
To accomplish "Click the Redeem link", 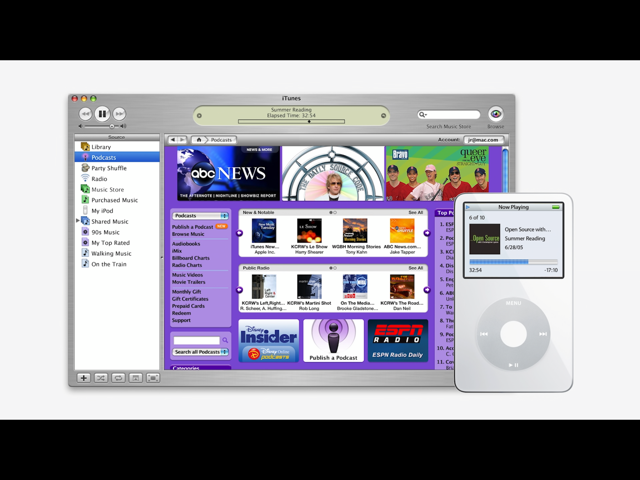I will coord(181,313).
